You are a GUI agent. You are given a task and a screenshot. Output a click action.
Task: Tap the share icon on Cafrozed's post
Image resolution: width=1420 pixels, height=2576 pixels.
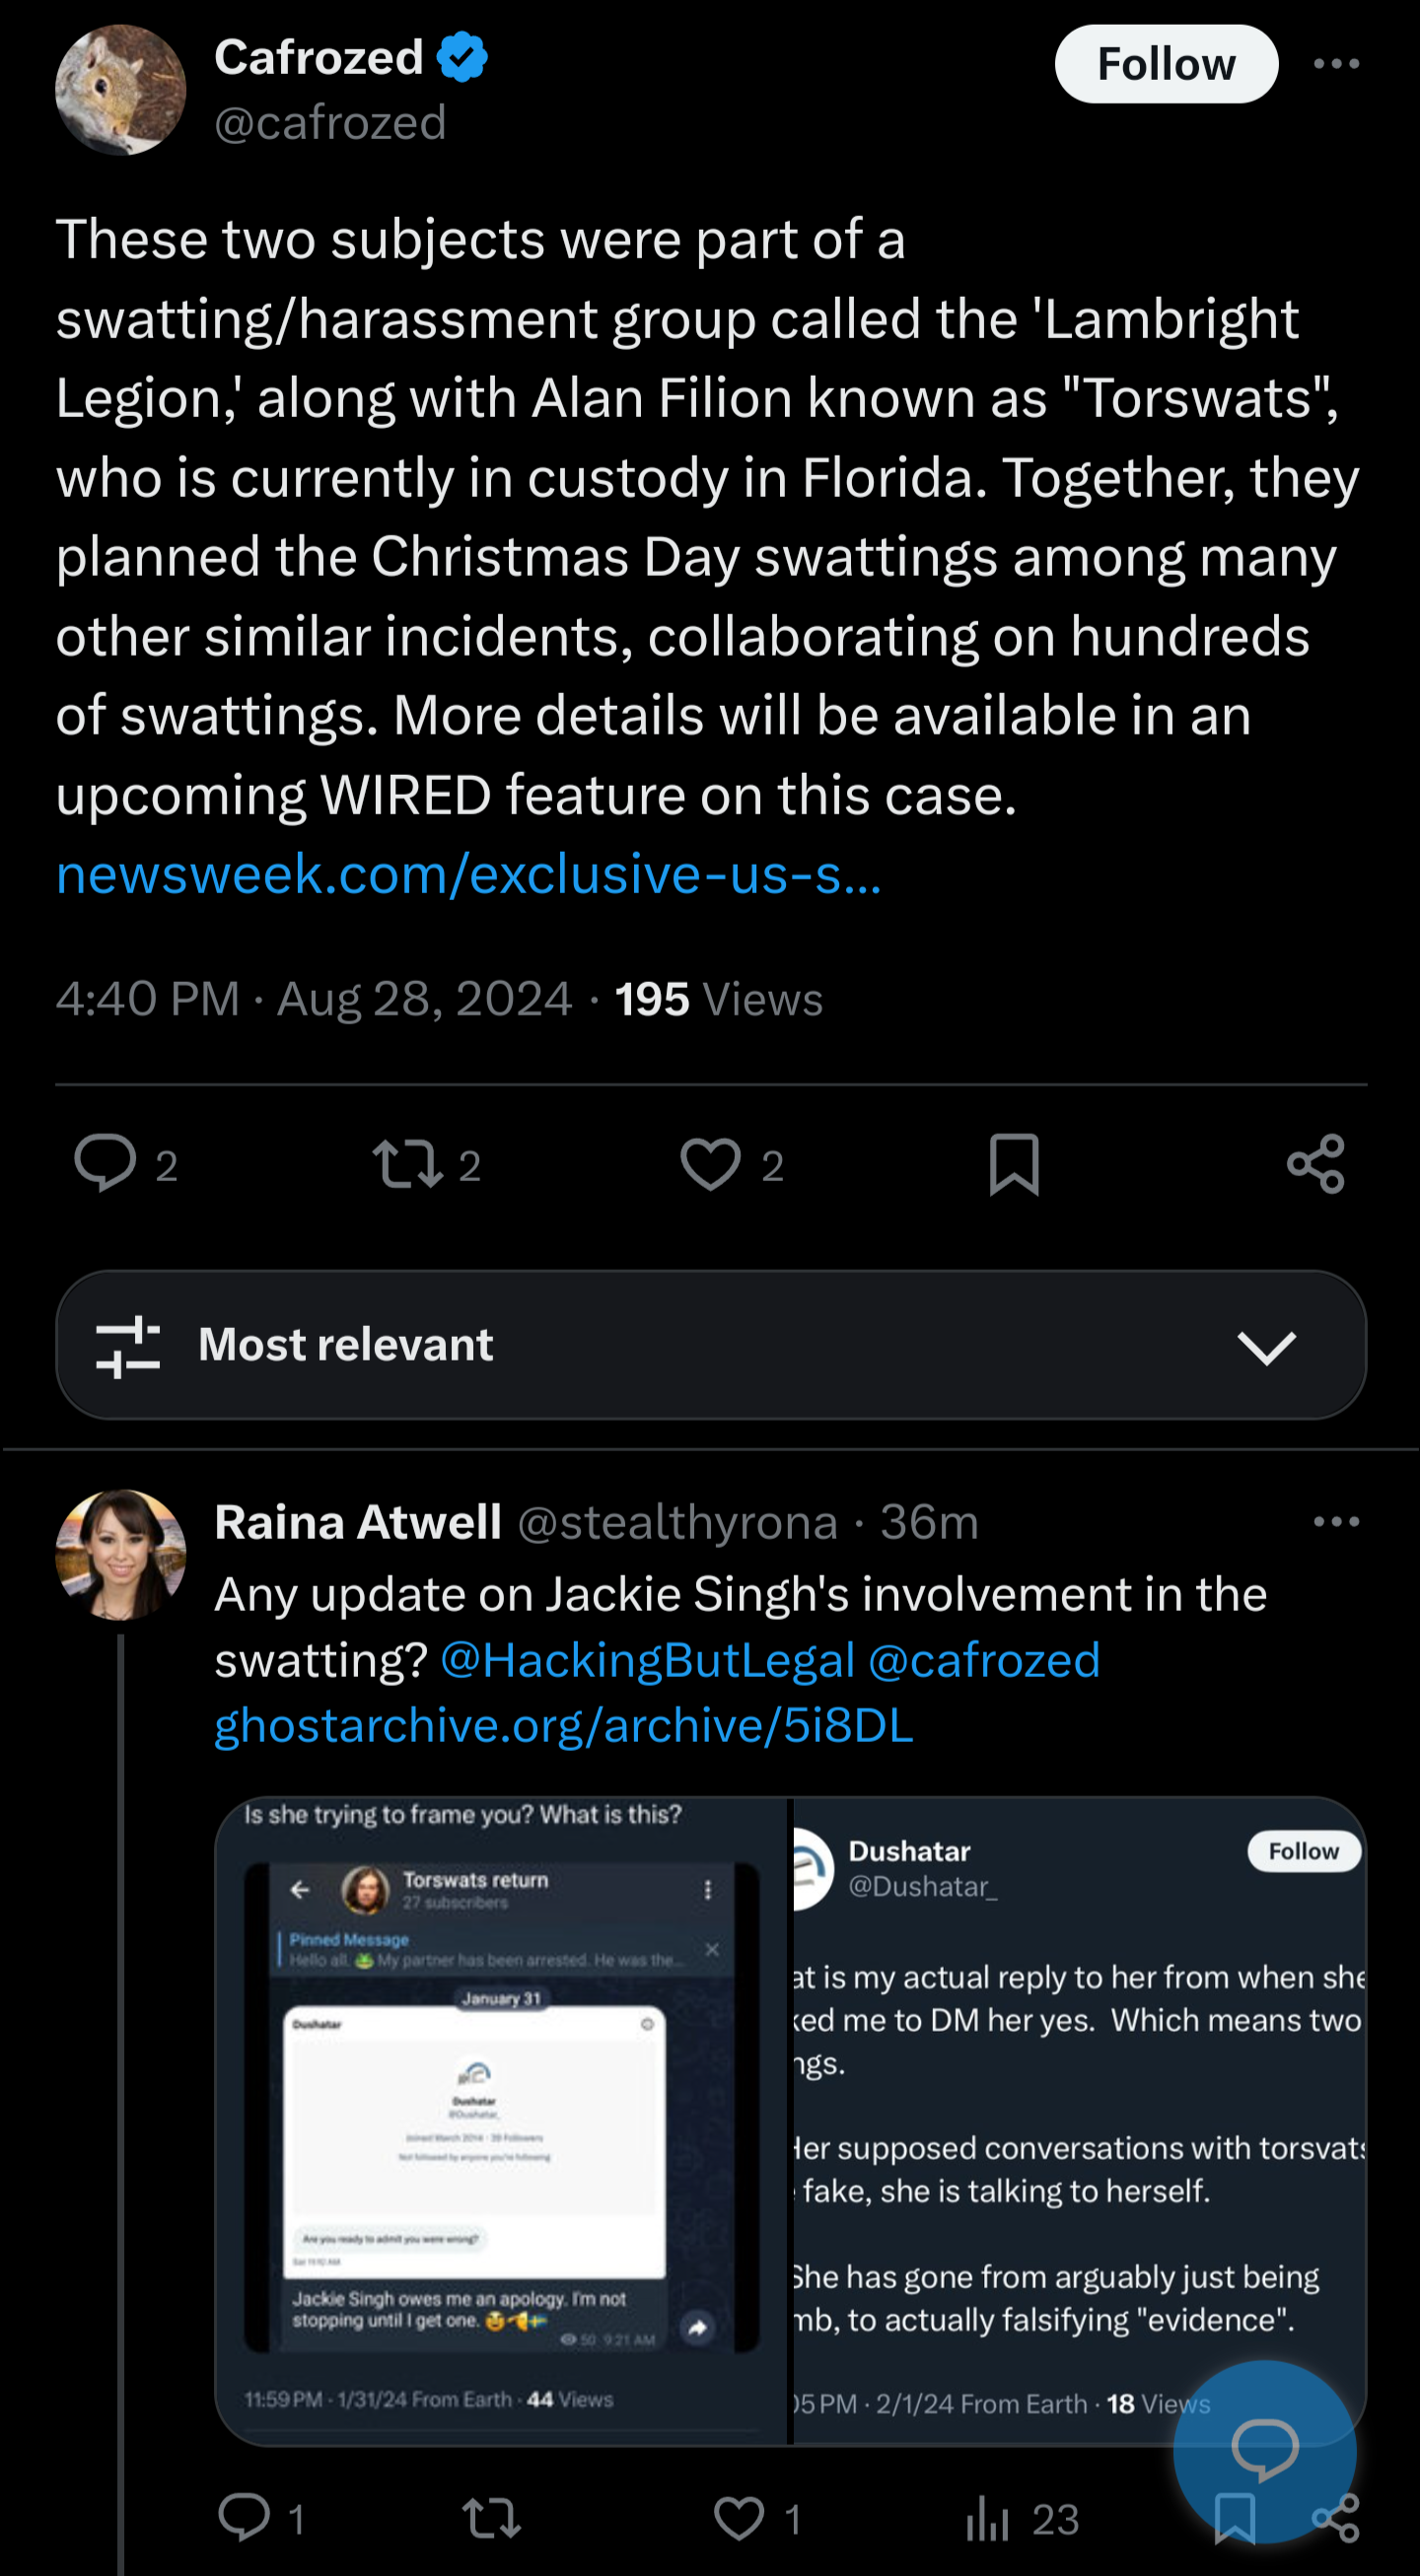pyautogui.click(x=1316, y=1164)
